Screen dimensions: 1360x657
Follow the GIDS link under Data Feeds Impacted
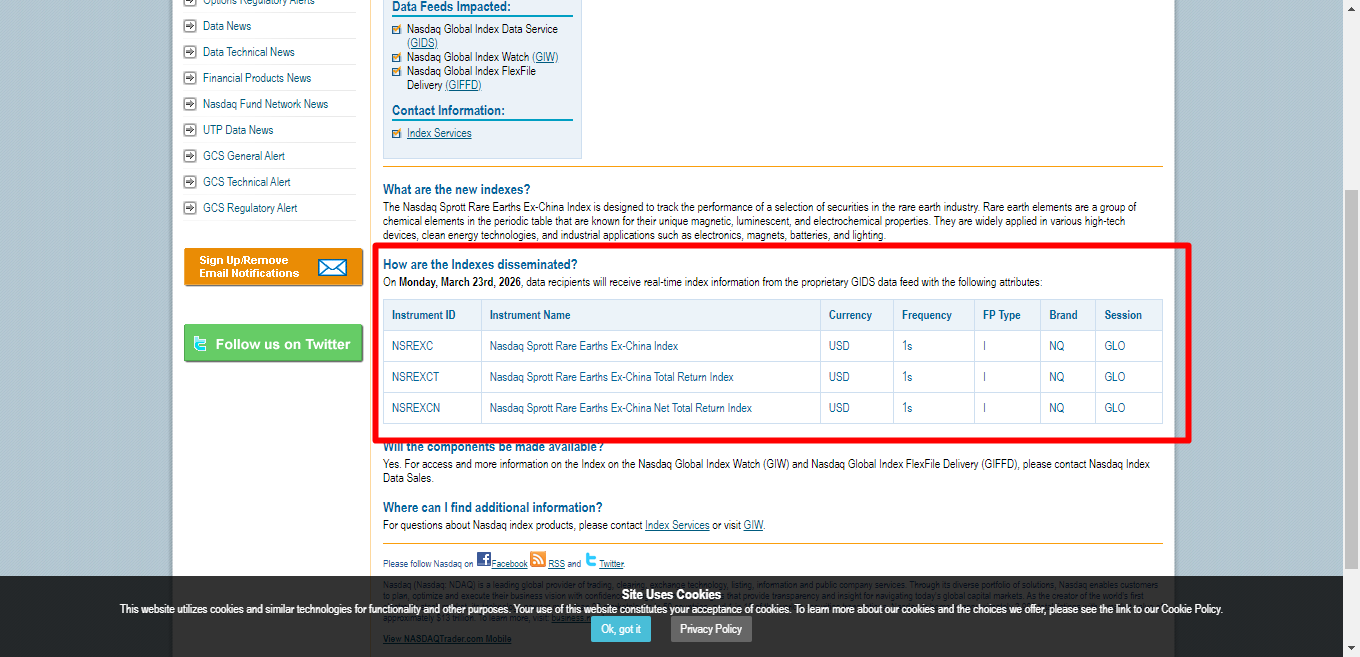(x=422, y=43)
